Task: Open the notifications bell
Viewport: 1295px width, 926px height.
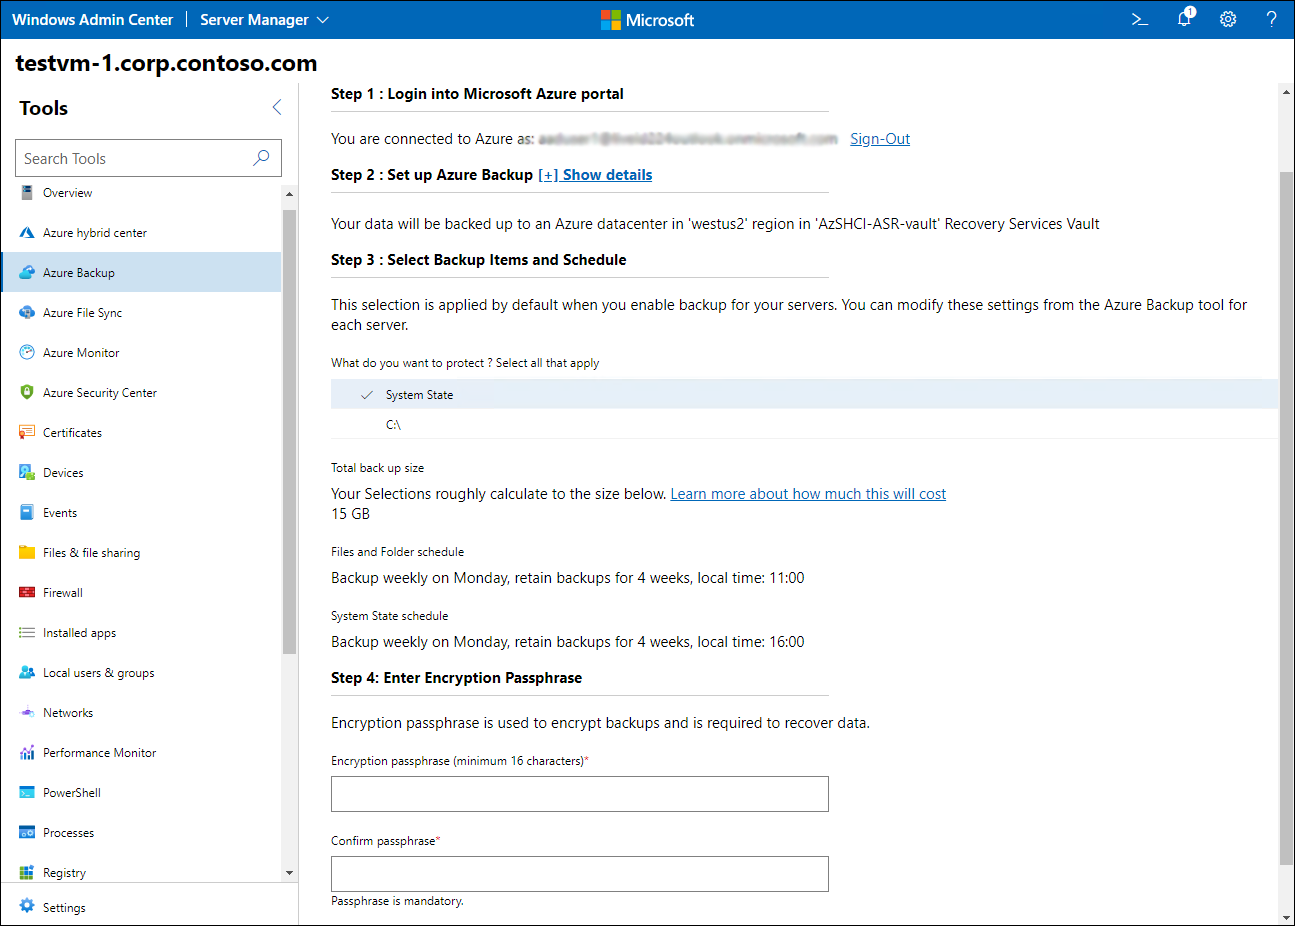Action: pyautogui.click(x=1185, y=18)
